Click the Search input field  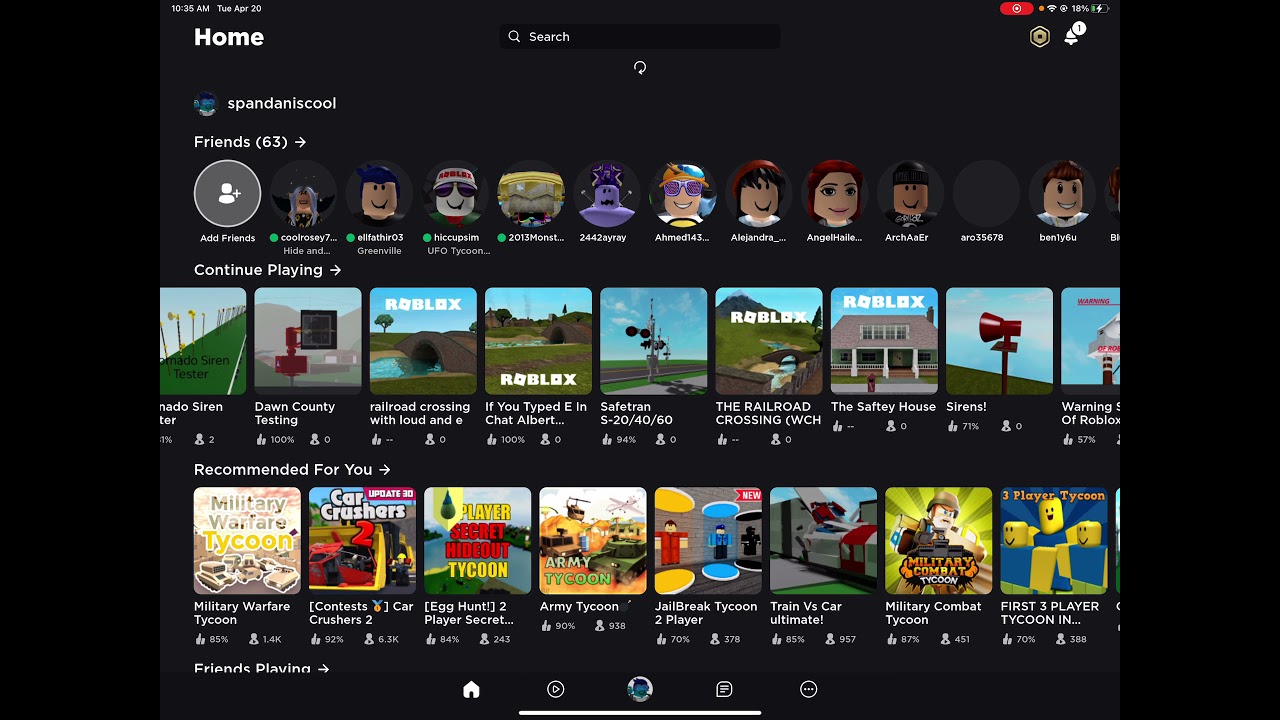[640, 37]
